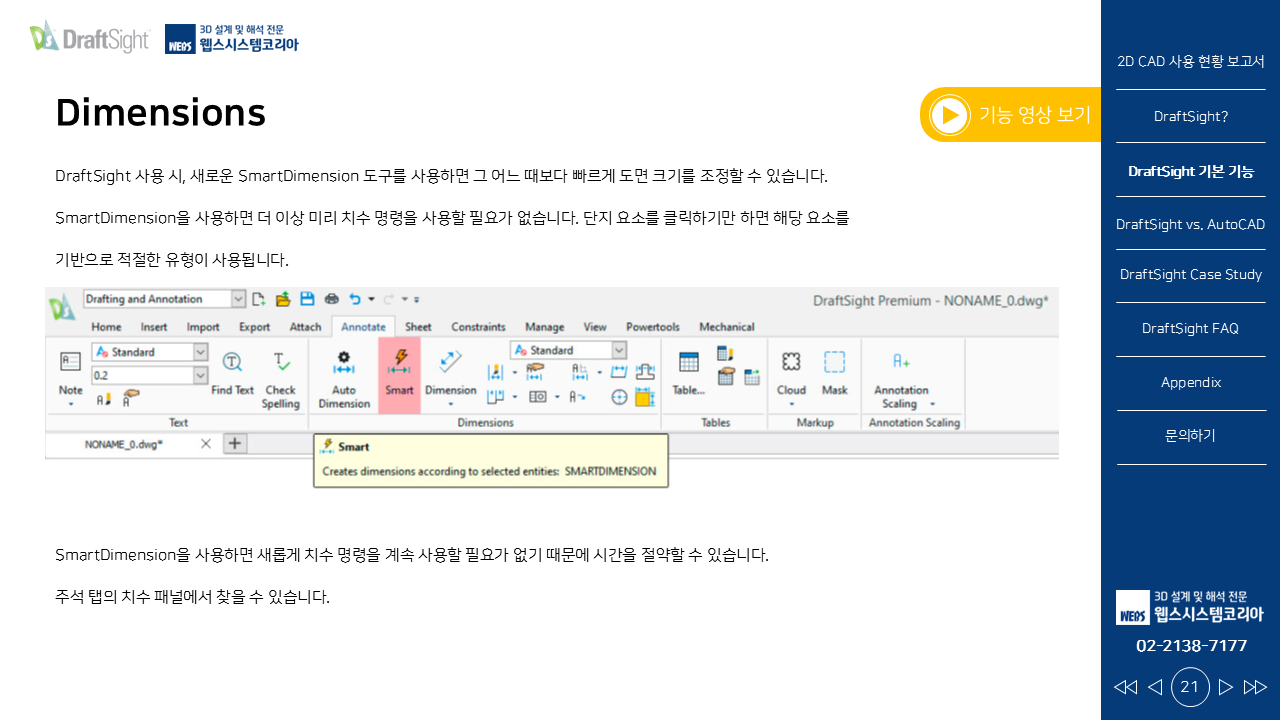The width and height of the screenshot is (1280, 720).
Task: Open the text height 0.2 dropdown
Action: (200, 375)
